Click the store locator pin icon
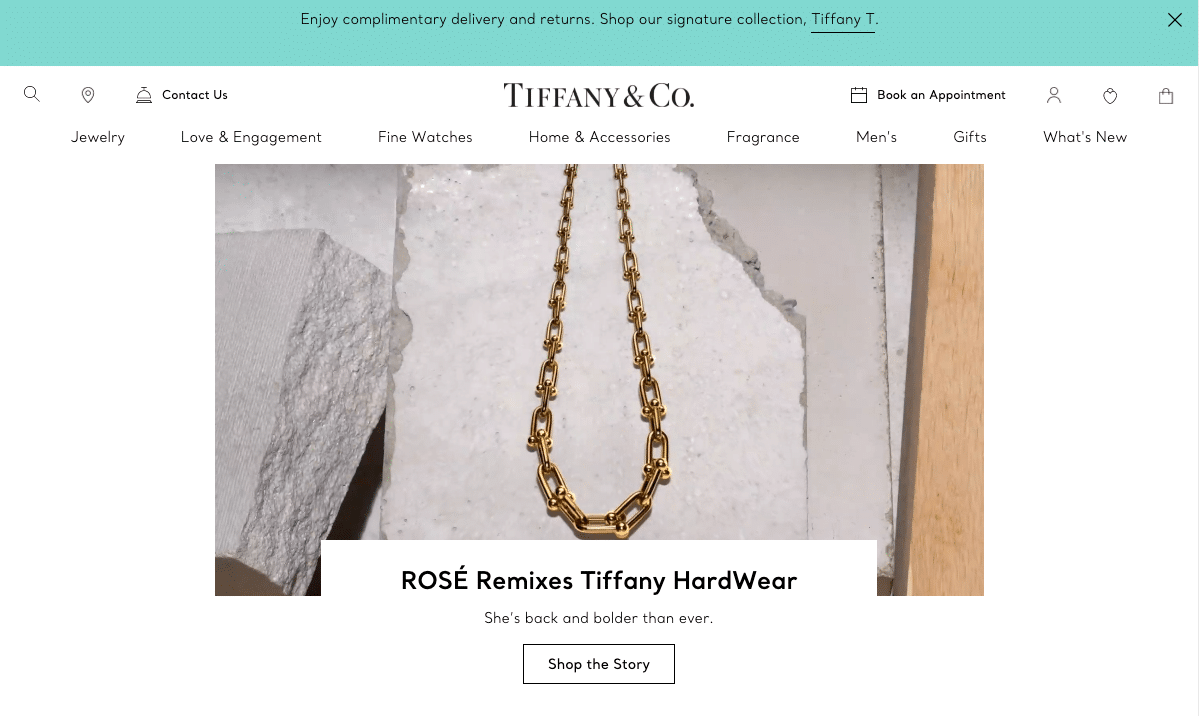This screenshot has height=716, width=1199. (x=88, y=95)
